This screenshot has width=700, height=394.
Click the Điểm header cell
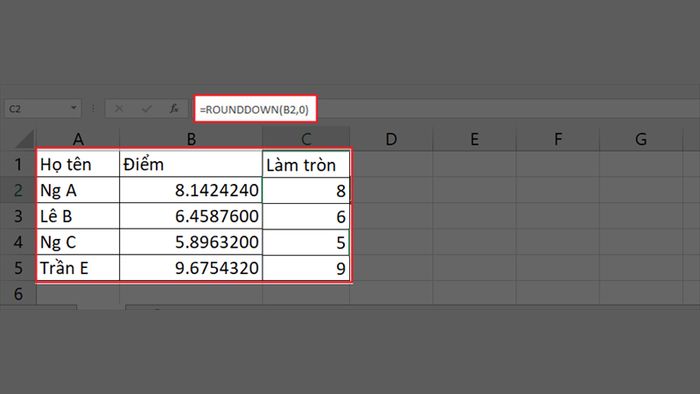pyautogui.click(x=191, y=164)
